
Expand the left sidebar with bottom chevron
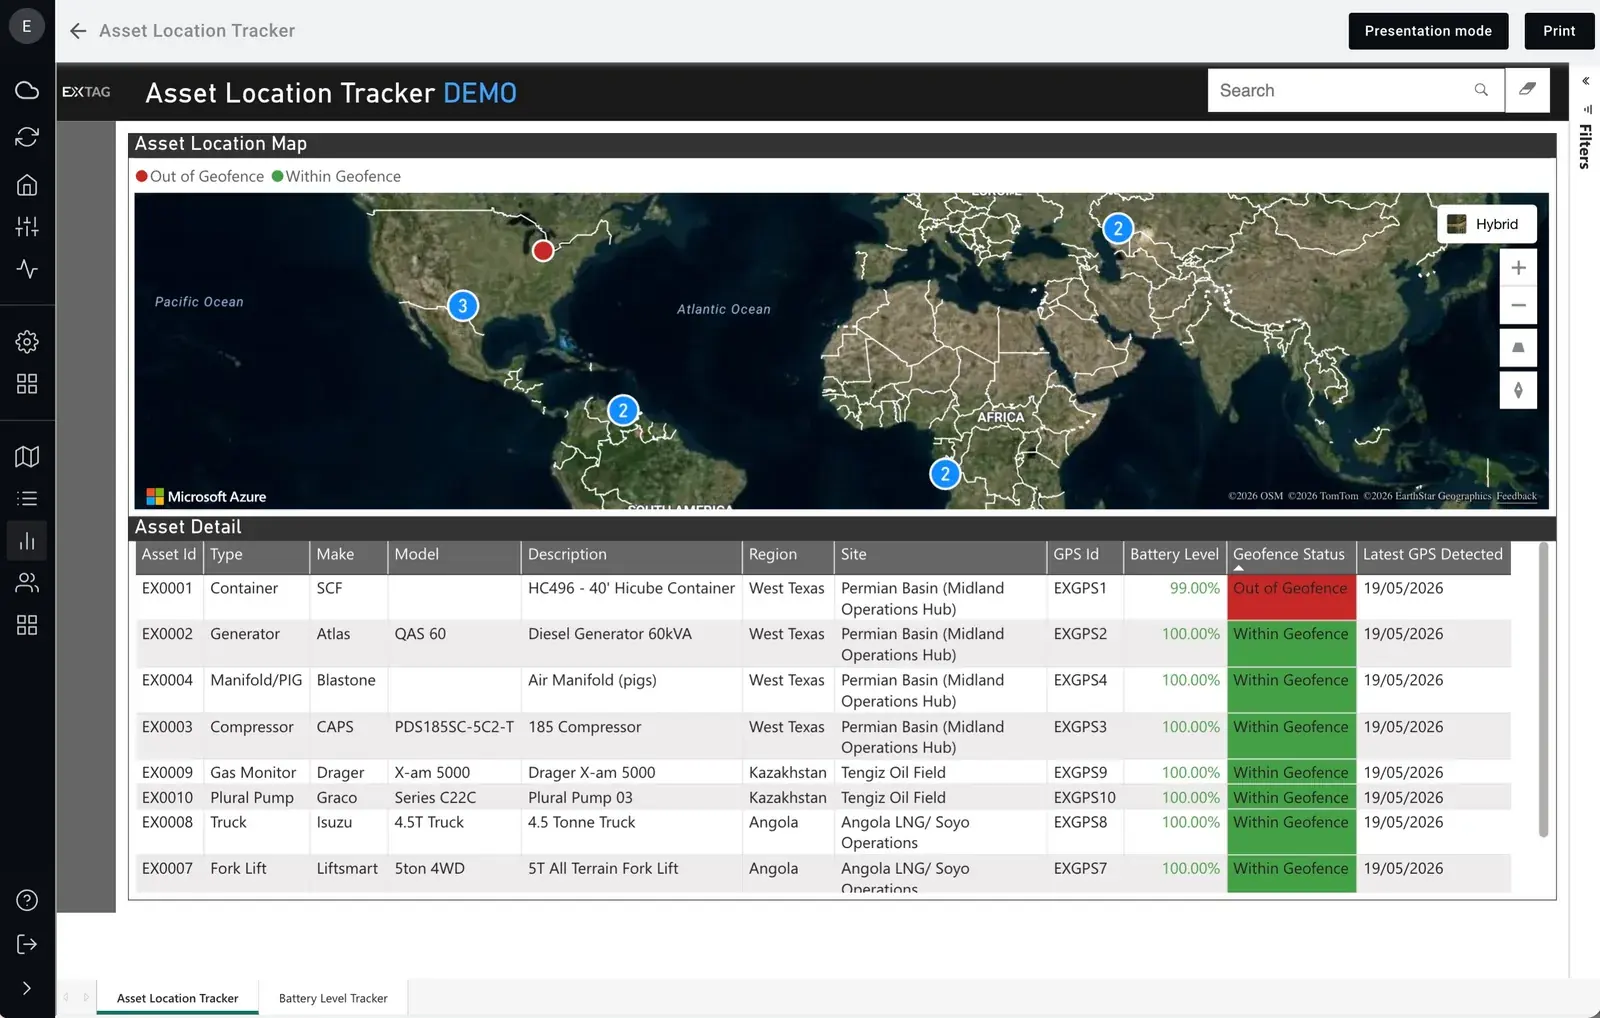[x=27, y=988]
